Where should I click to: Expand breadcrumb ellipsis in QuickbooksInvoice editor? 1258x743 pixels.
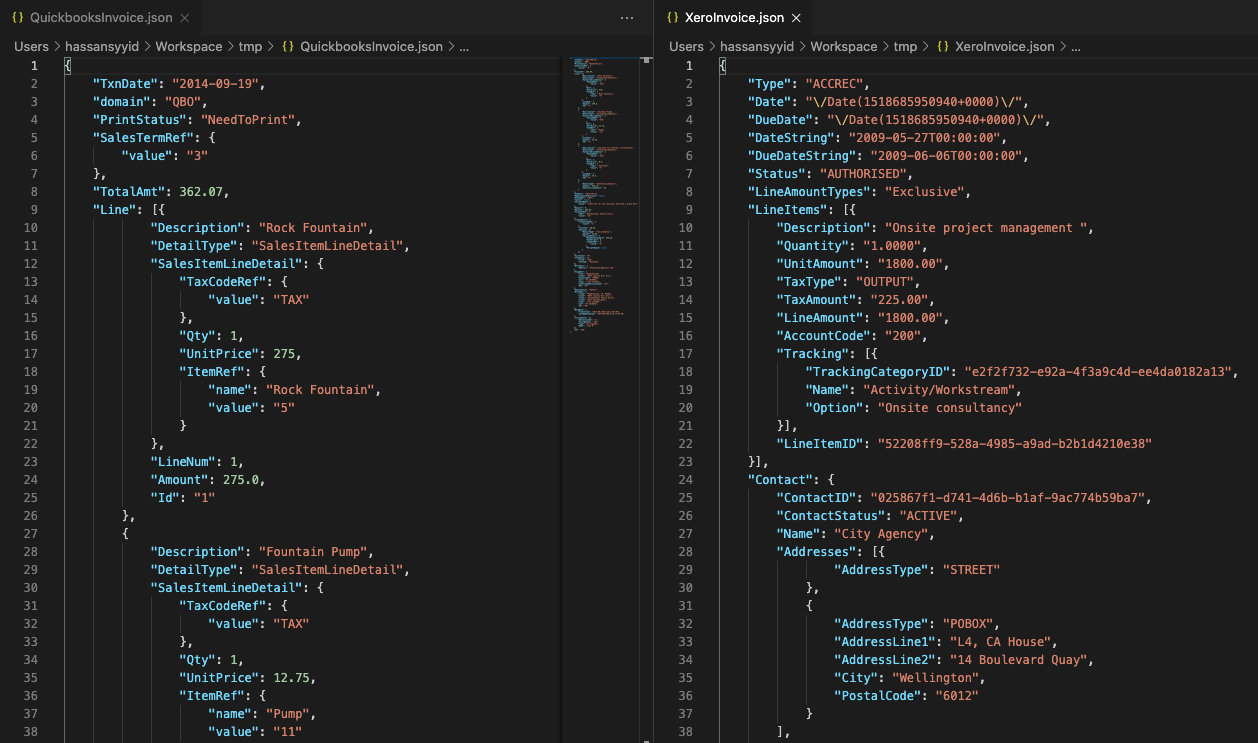[x=464, y=47]
